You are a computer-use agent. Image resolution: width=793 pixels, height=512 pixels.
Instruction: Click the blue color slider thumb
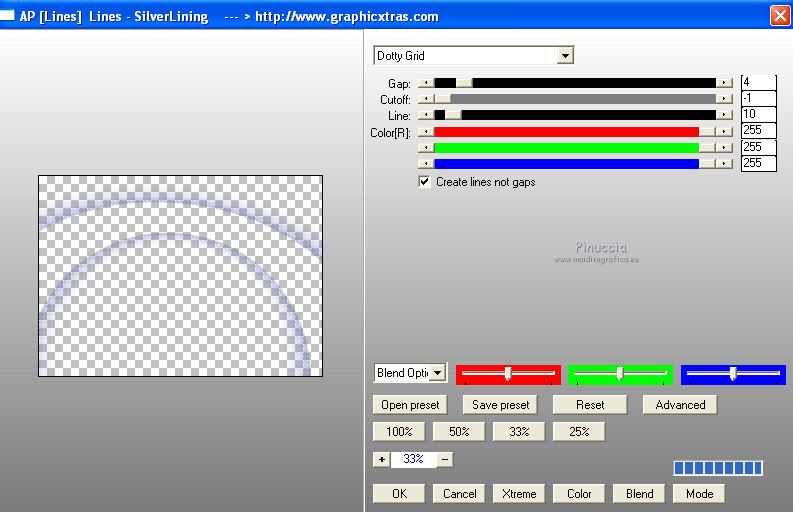708,164
